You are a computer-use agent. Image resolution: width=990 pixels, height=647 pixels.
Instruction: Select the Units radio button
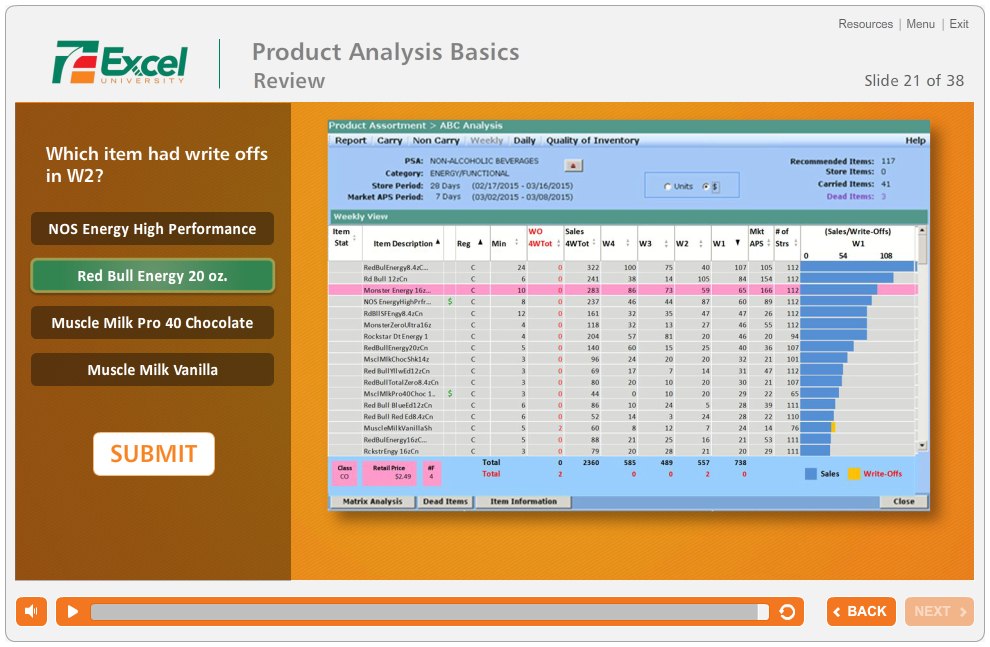point(668,187)
